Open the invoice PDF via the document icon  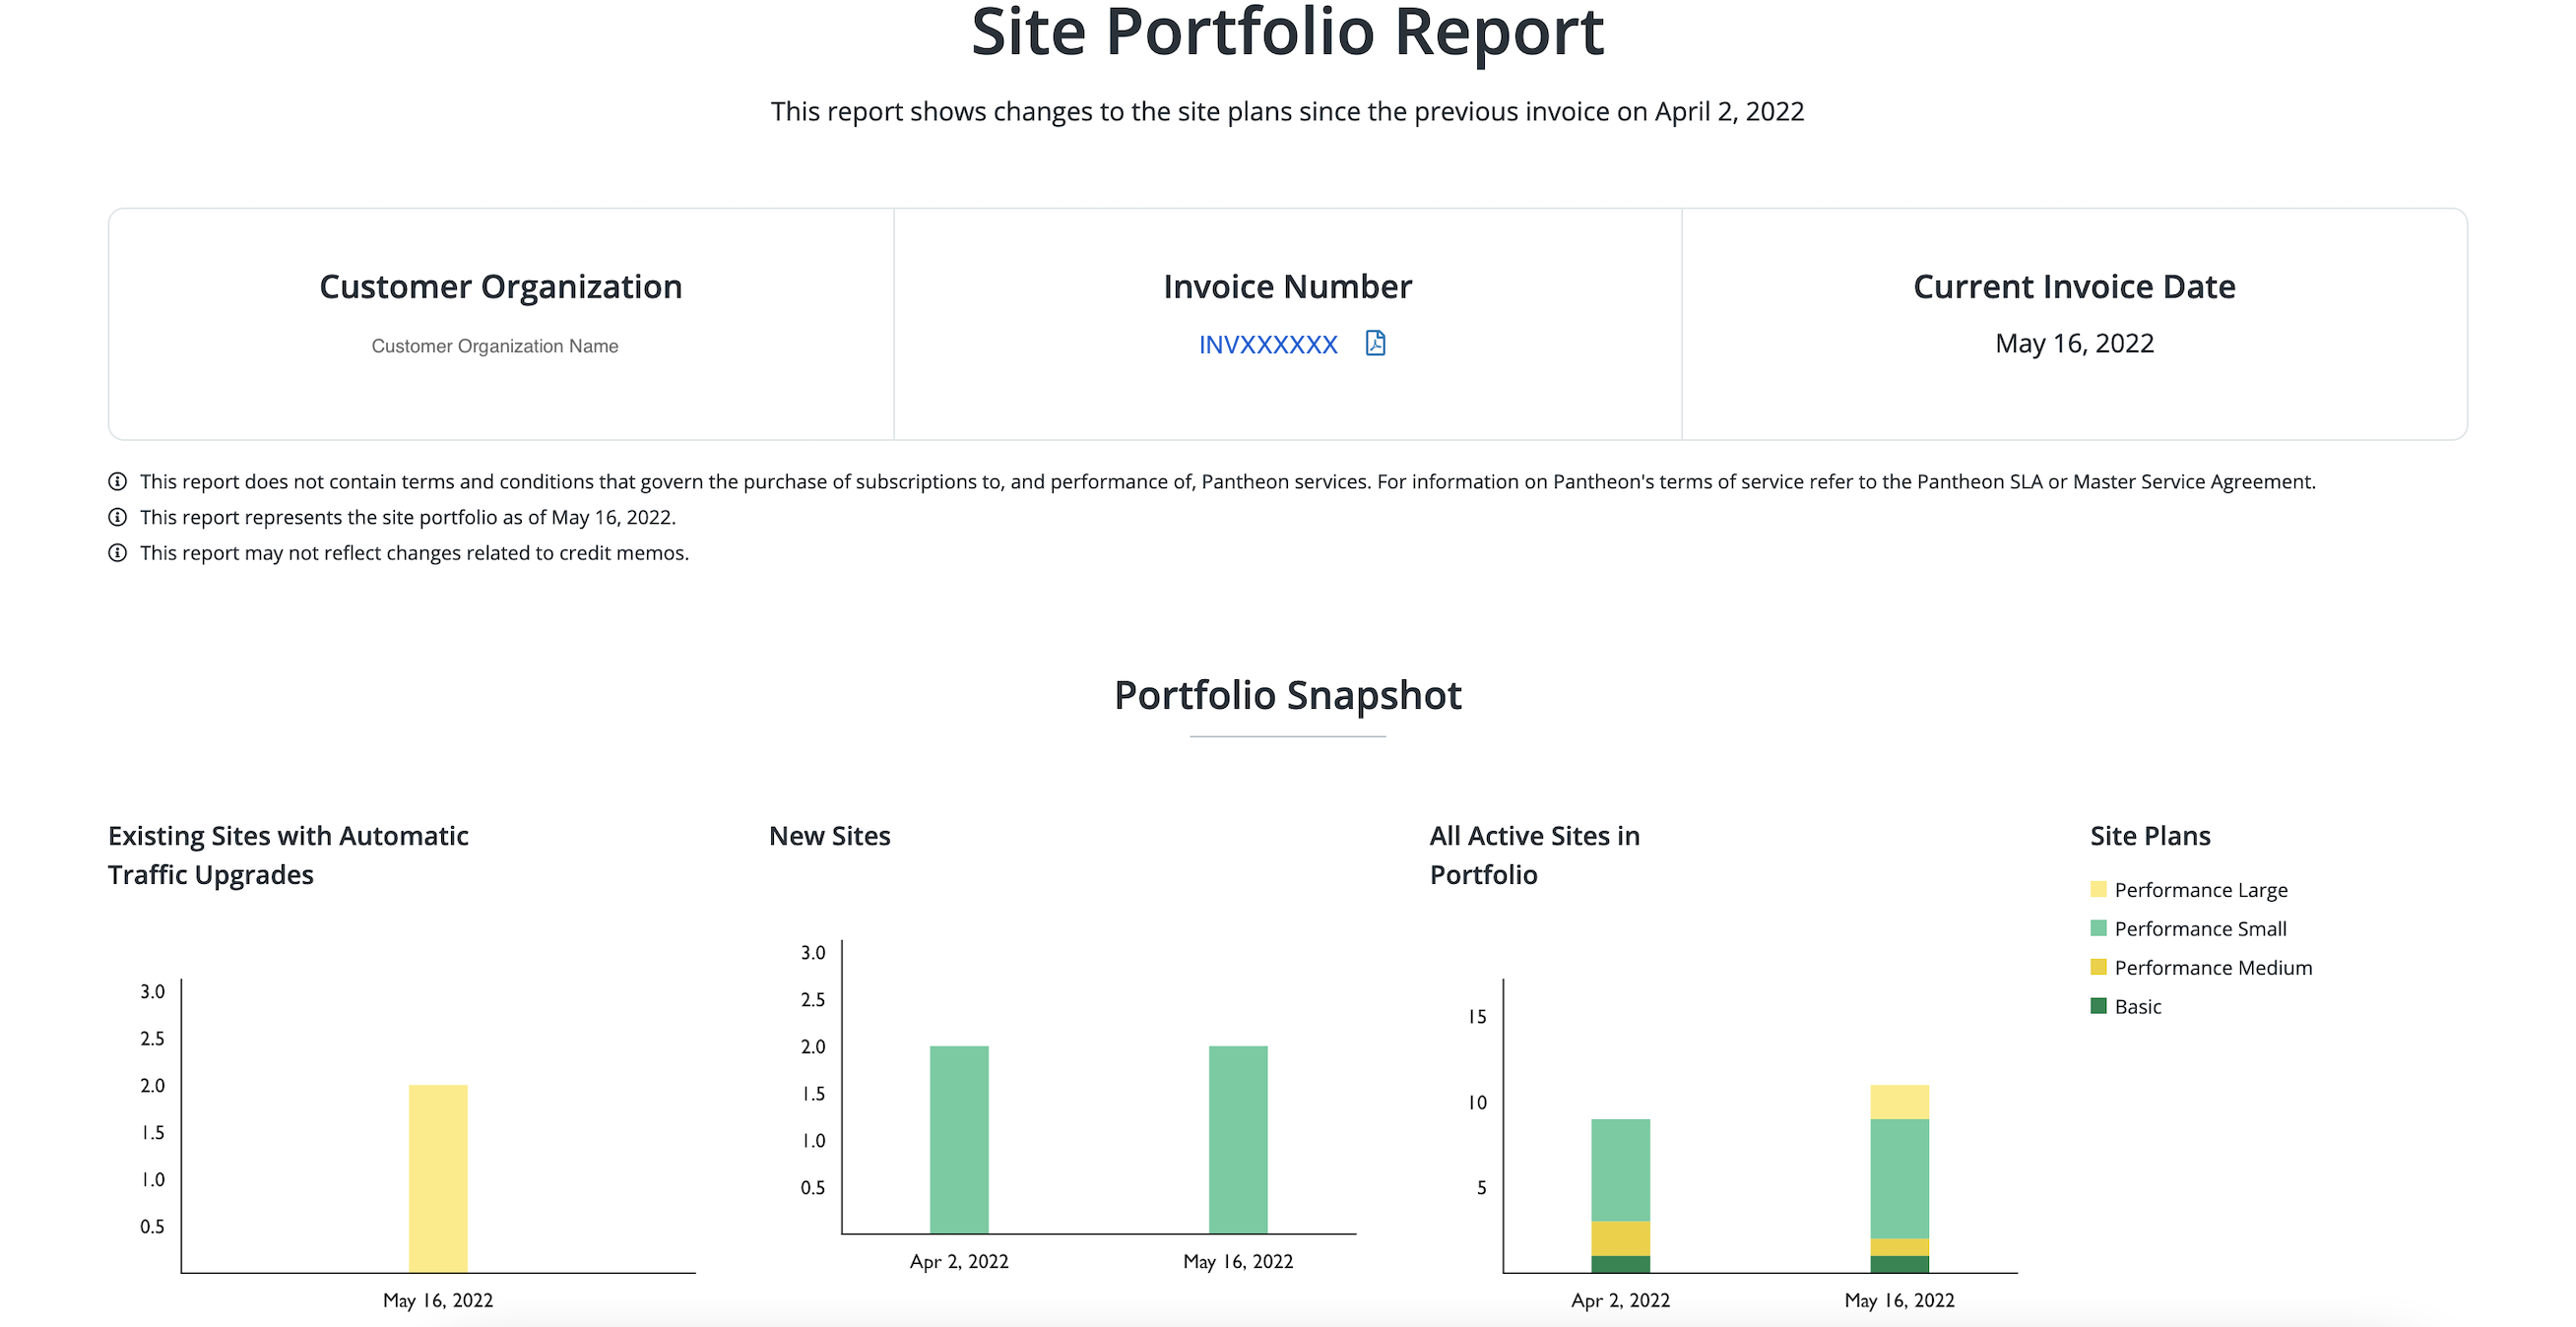[1375, 343]
